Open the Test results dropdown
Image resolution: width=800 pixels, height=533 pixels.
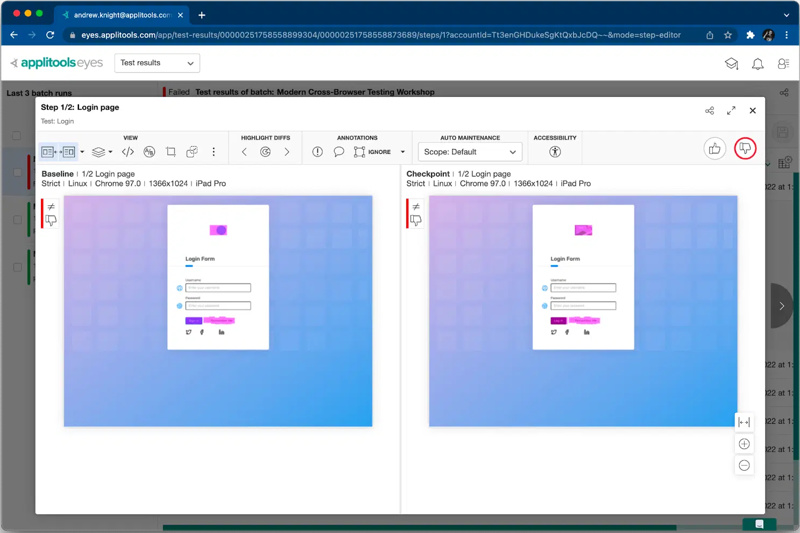click(157, 63)
